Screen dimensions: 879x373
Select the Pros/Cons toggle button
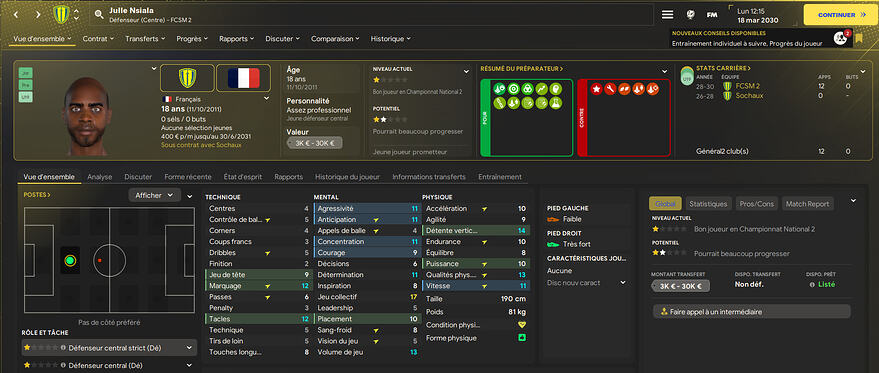(x=756, y=204)
